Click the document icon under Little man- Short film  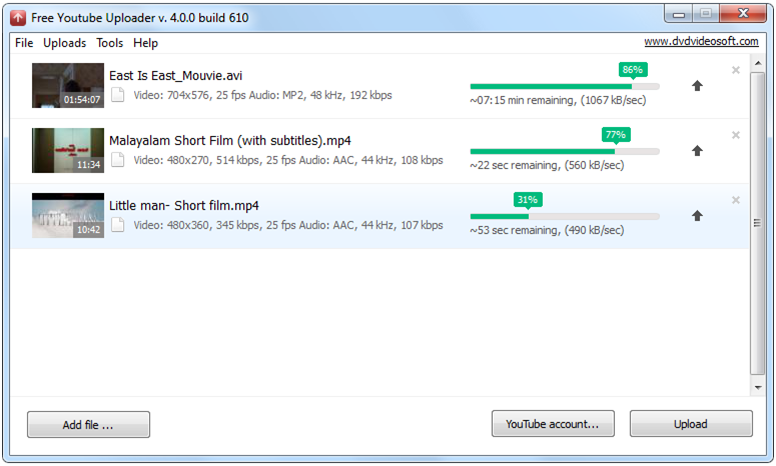coord(117,225)
